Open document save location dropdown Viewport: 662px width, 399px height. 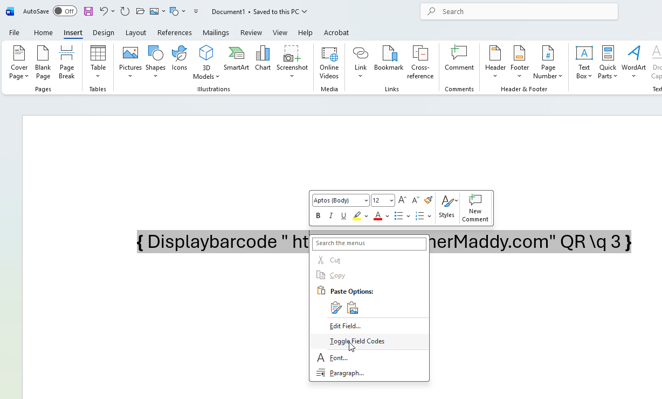coord(304,11)
